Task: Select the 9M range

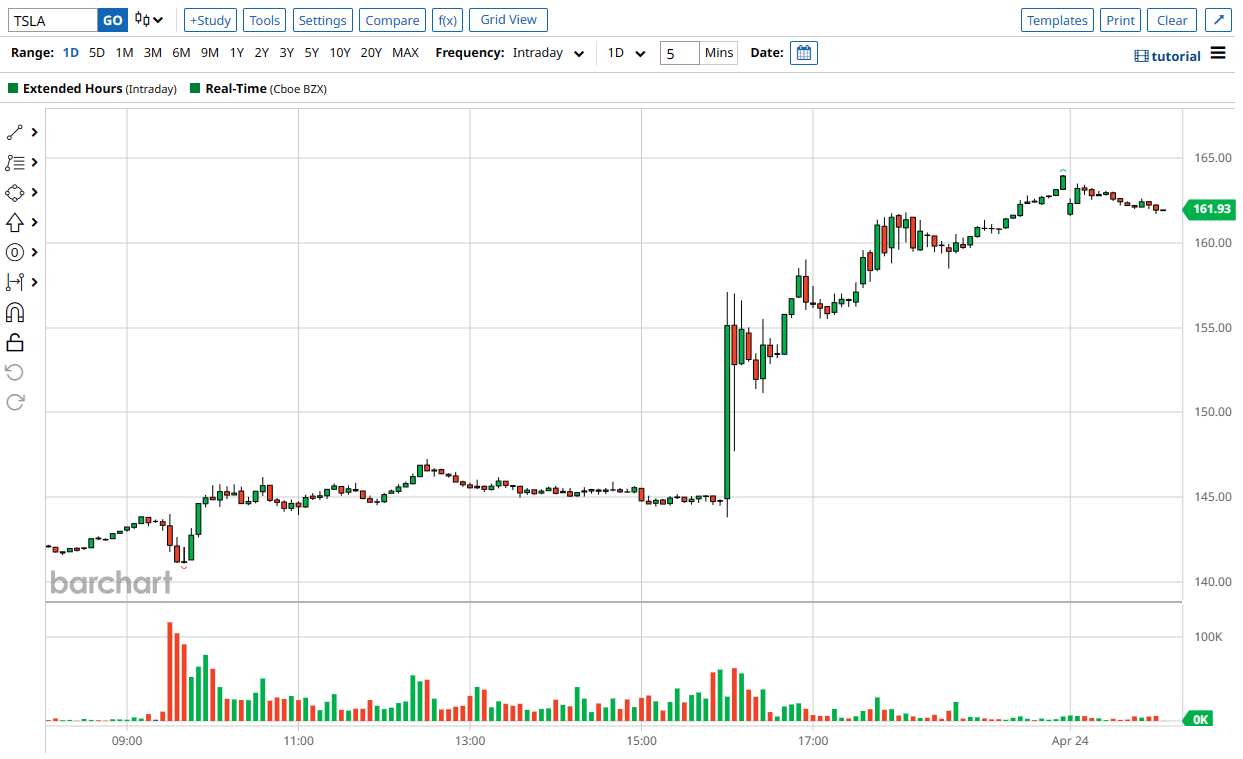Action: [209, 53]
